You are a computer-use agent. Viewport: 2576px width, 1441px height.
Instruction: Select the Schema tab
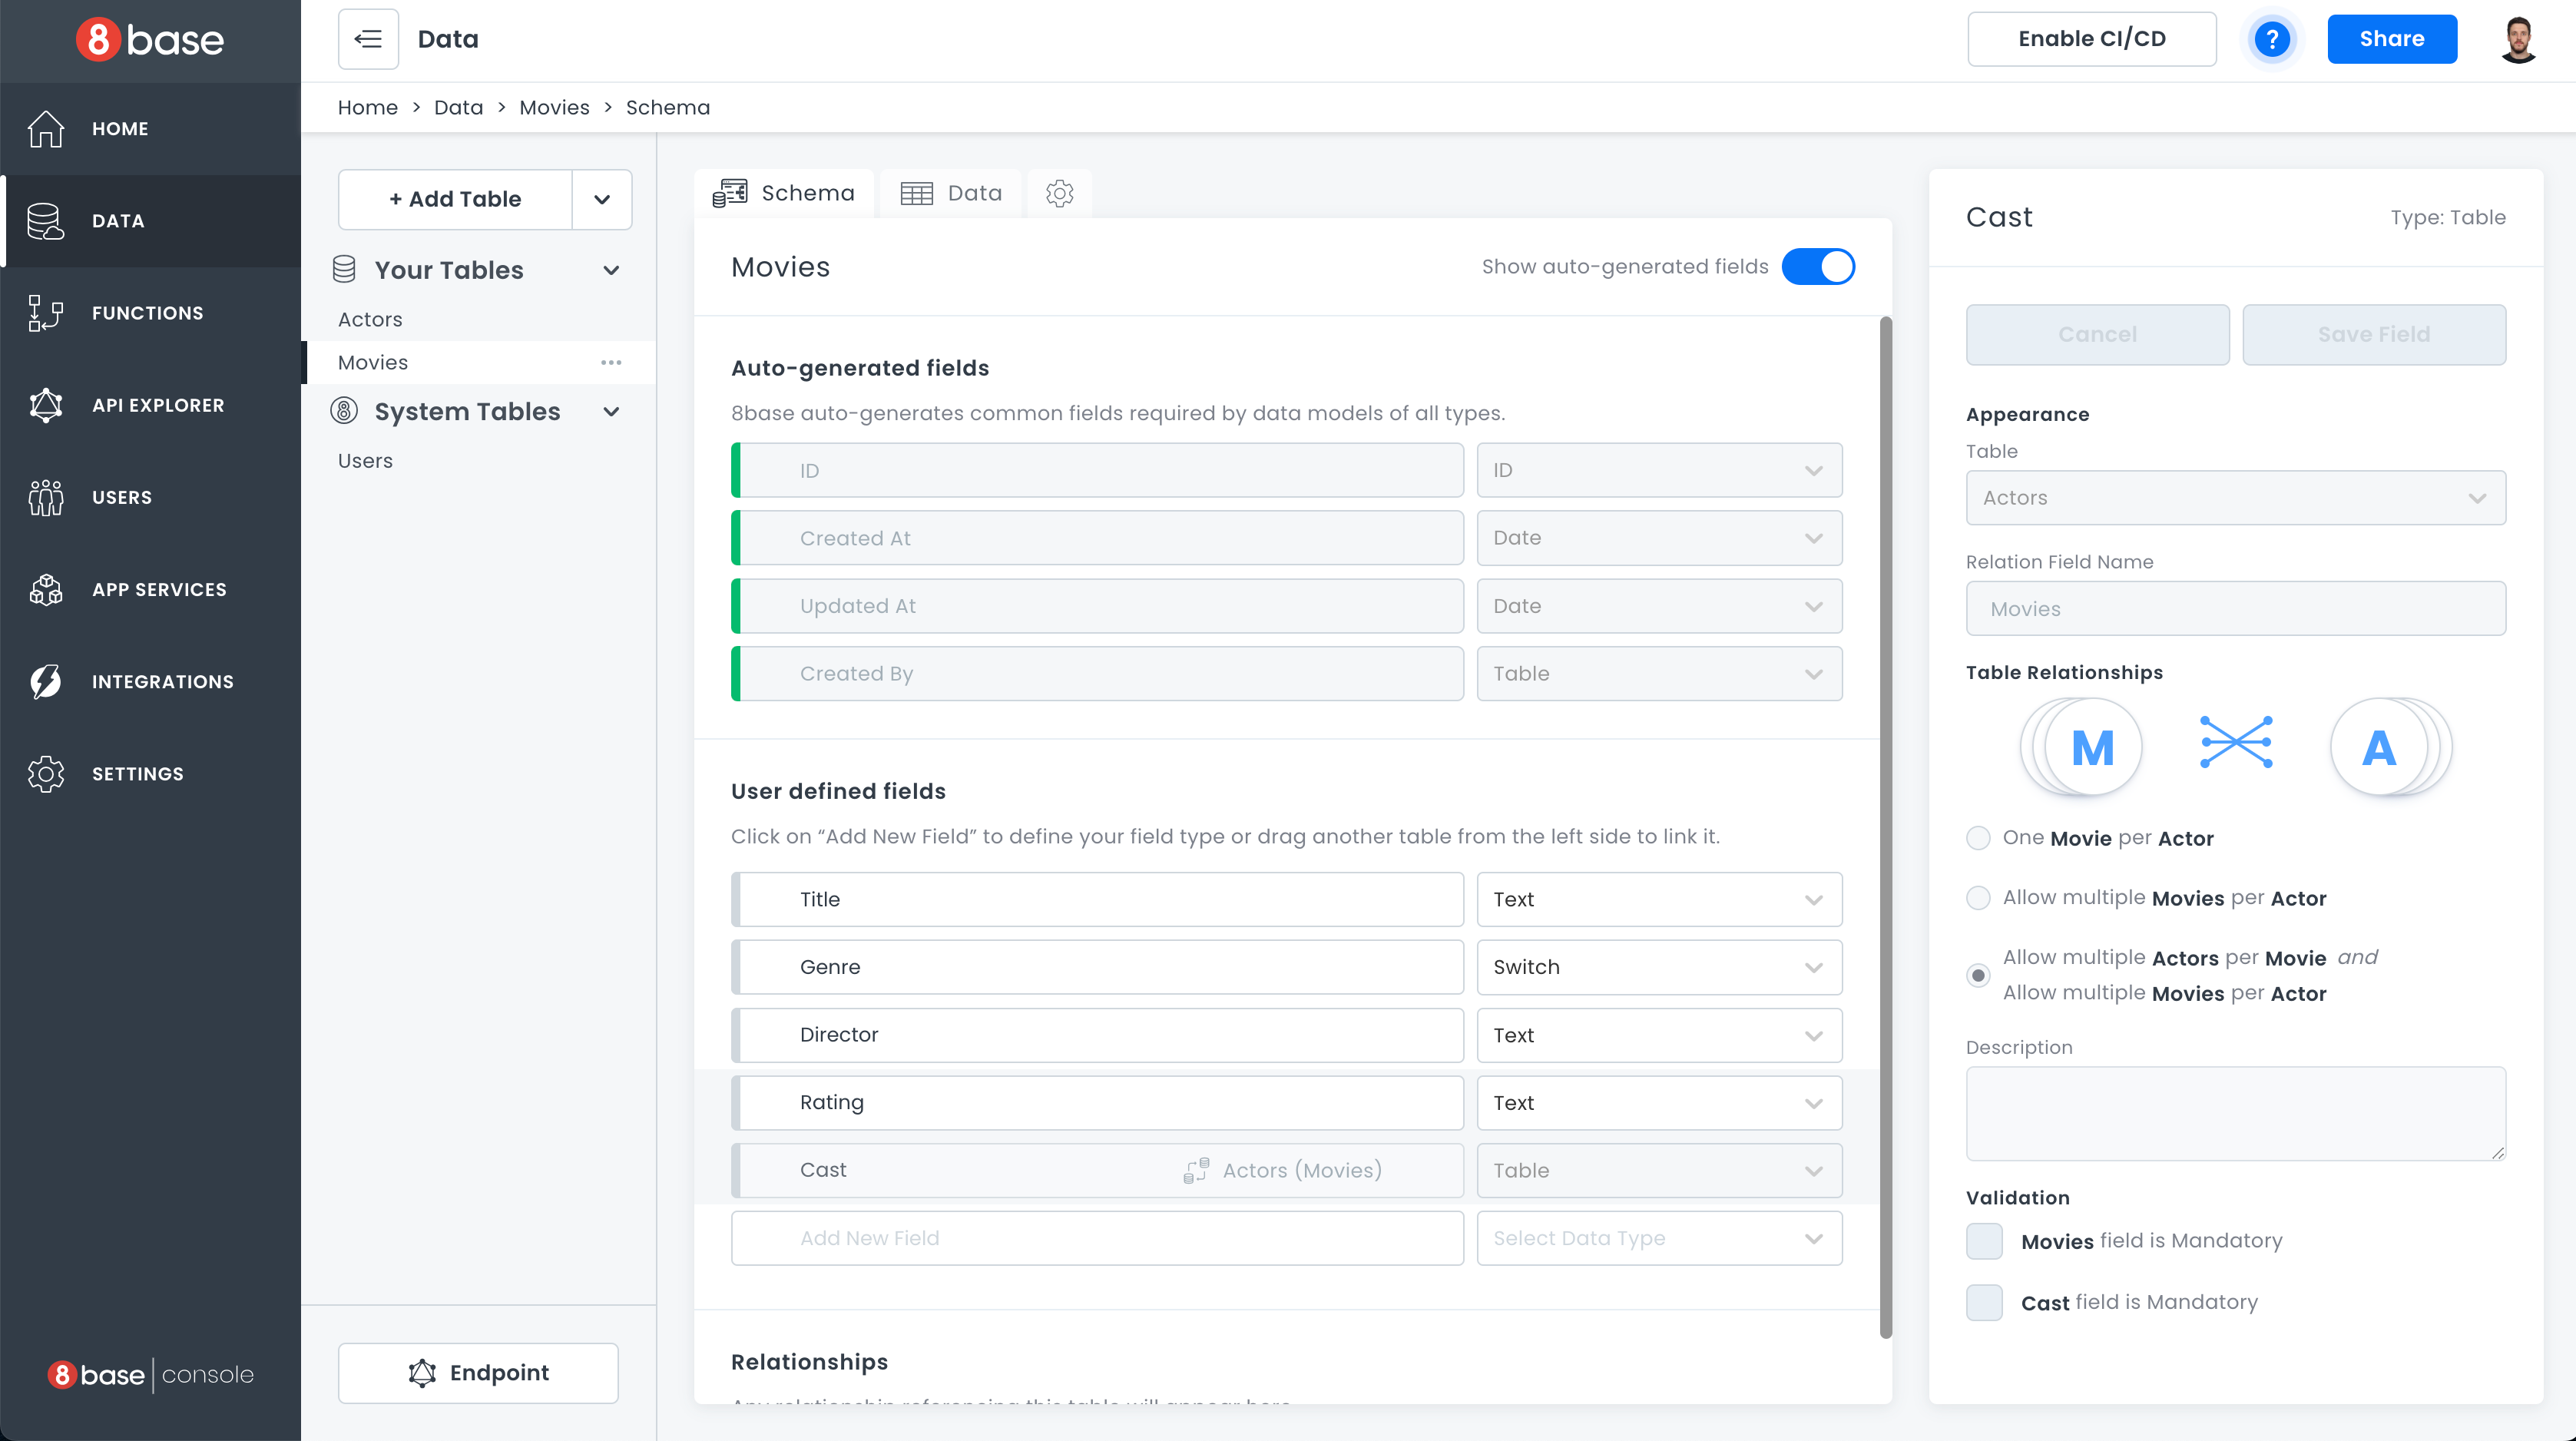pos(785,192)
